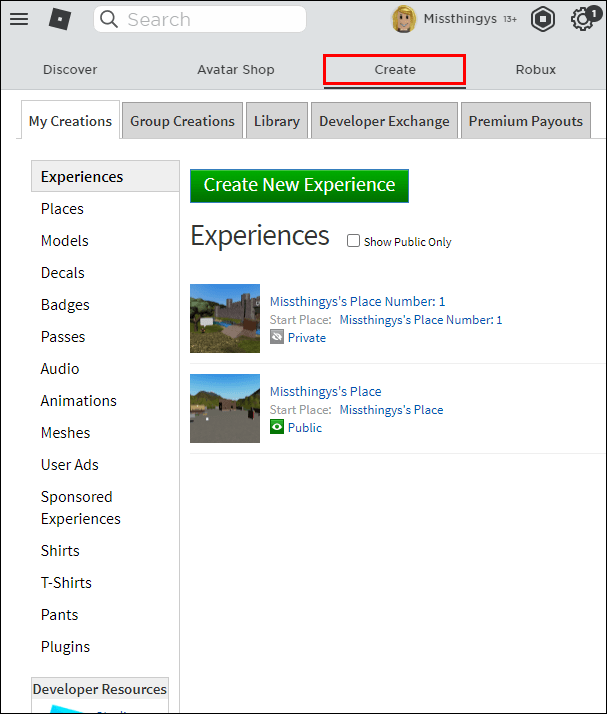Select Badges in the sidebar
This screenshot has width=607, height=714.
tap(65, 305)
